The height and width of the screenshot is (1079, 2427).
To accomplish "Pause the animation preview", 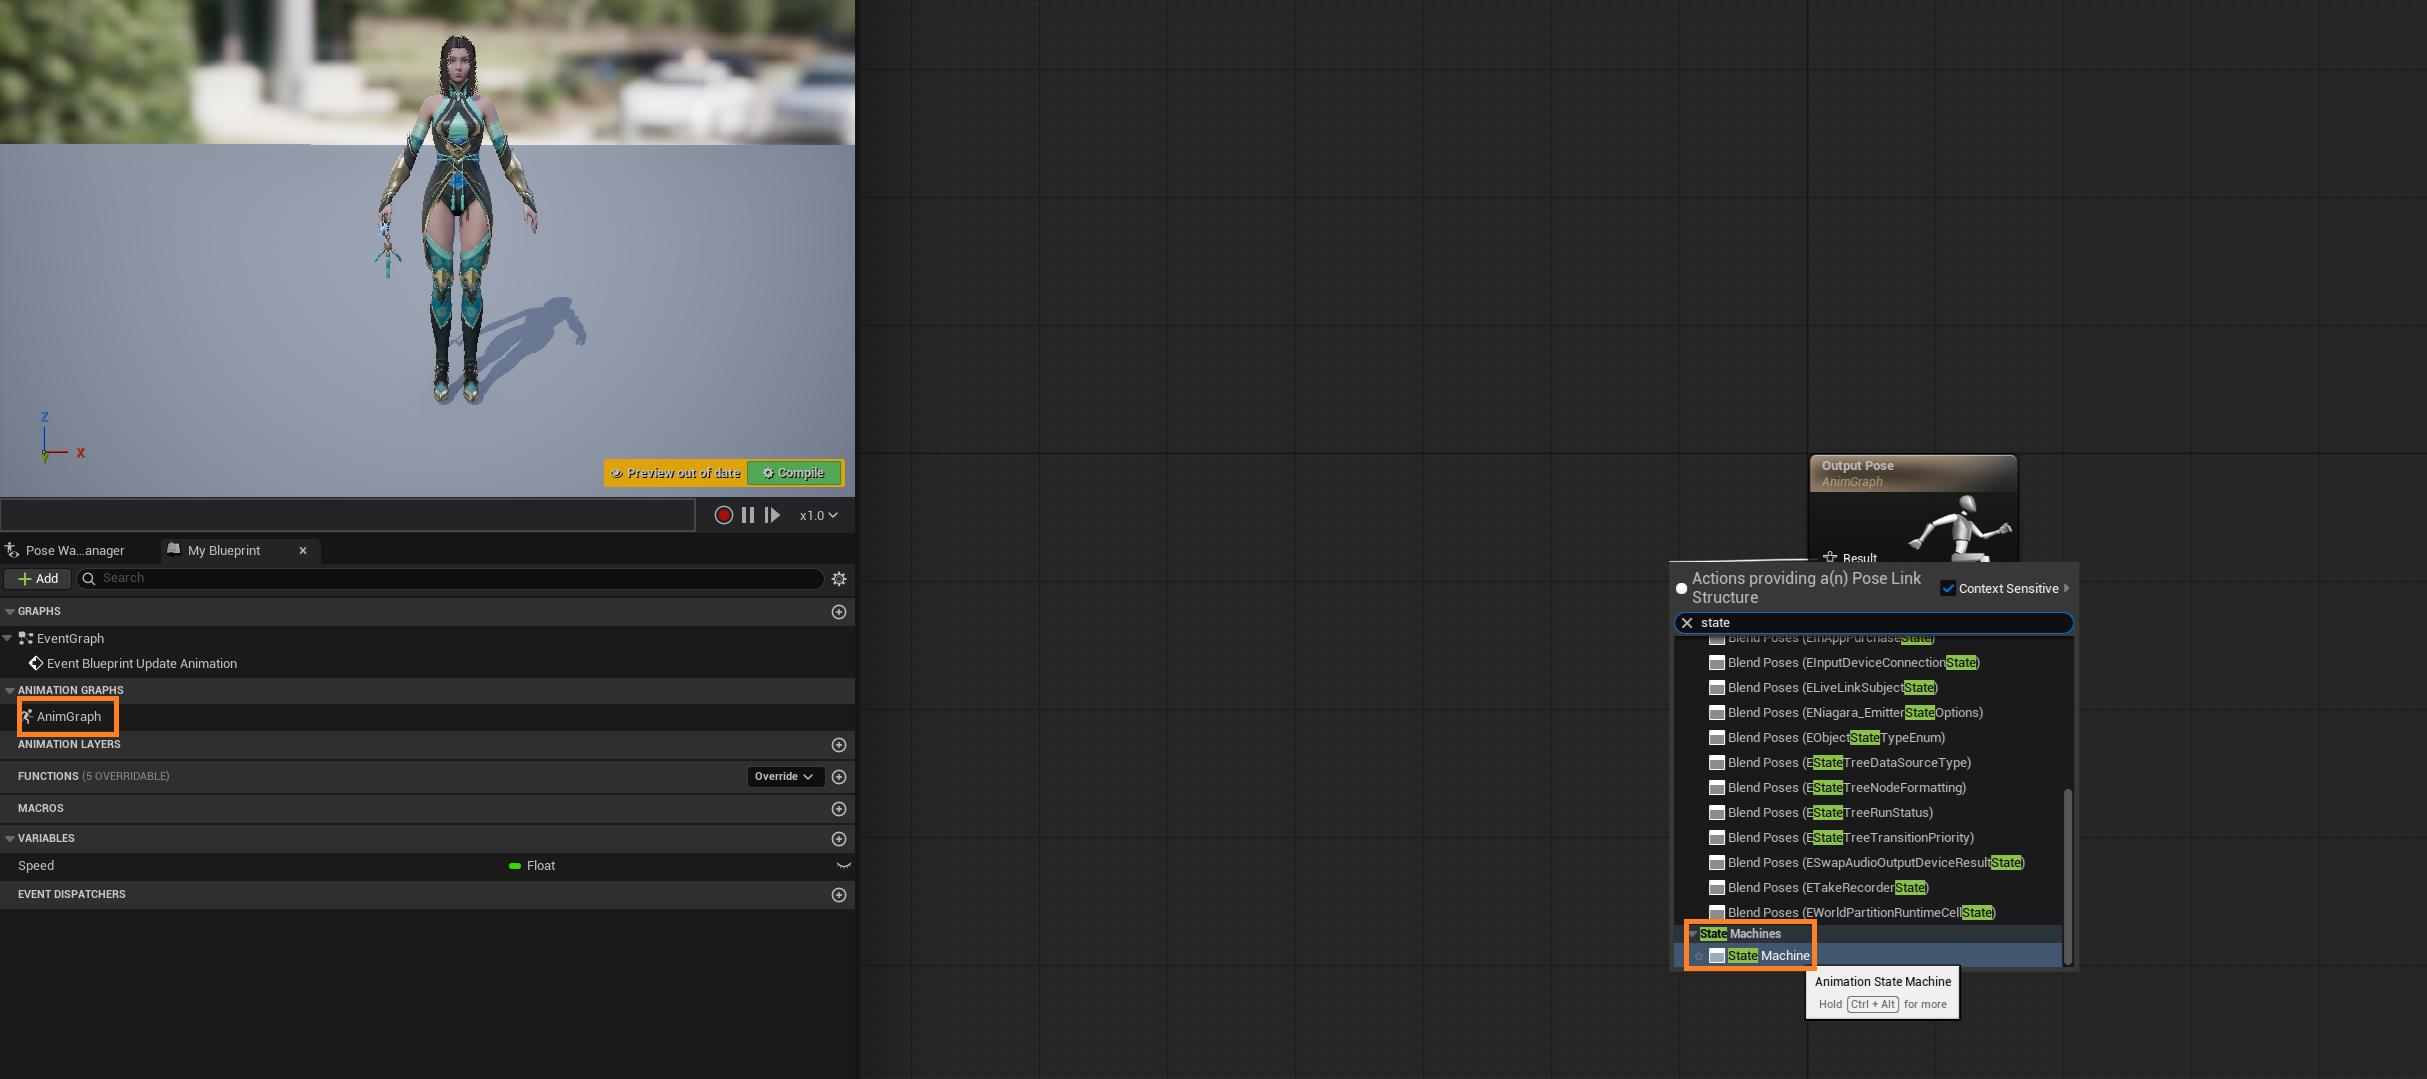I will [x=748, y=515].
